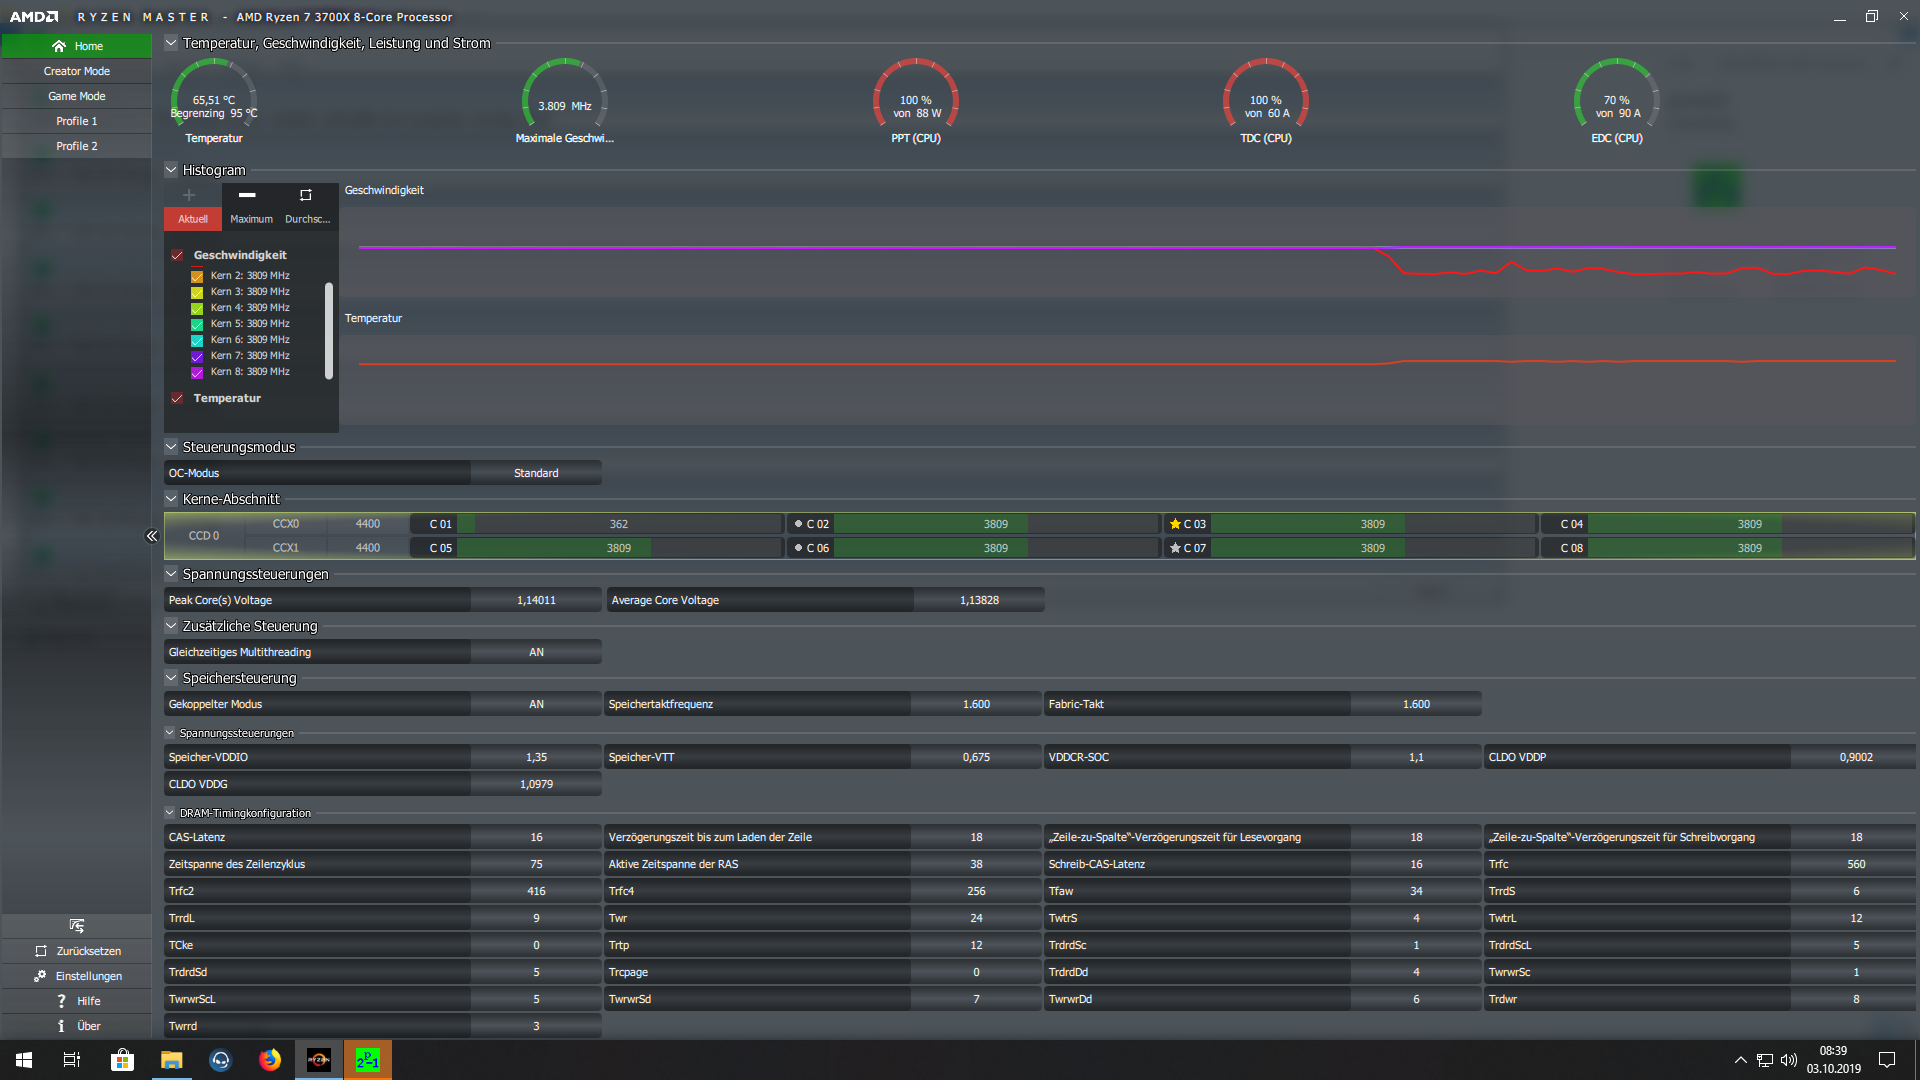
Task: Uncheck the Geschwindigkeit histogram checkbox
Action: point(177,255)
